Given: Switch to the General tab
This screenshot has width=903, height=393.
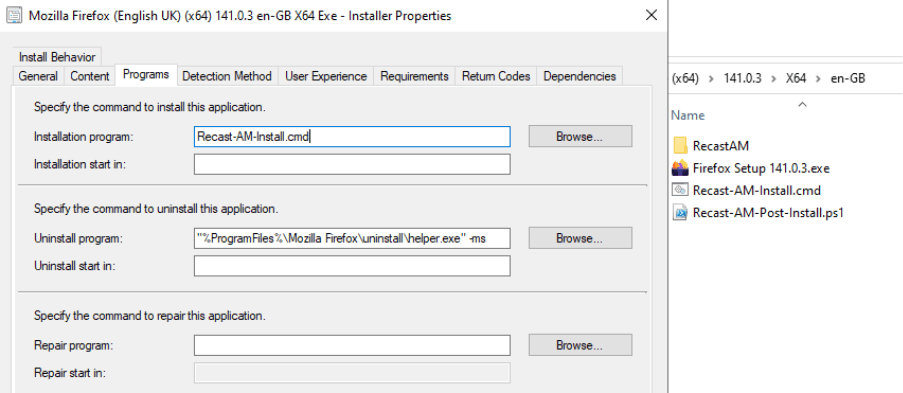Looking at the screenshot, I should [38, 76].
